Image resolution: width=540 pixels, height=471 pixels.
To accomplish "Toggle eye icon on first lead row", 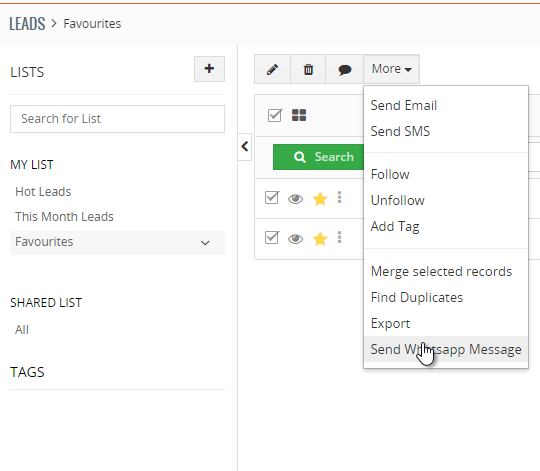I will [295, 199].
